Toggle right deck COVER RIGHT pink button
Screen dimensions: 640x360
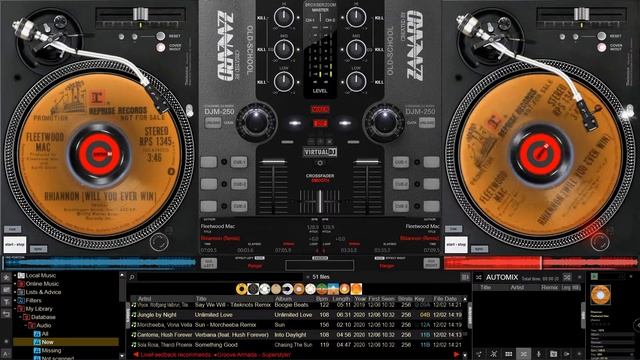point(601,47)
